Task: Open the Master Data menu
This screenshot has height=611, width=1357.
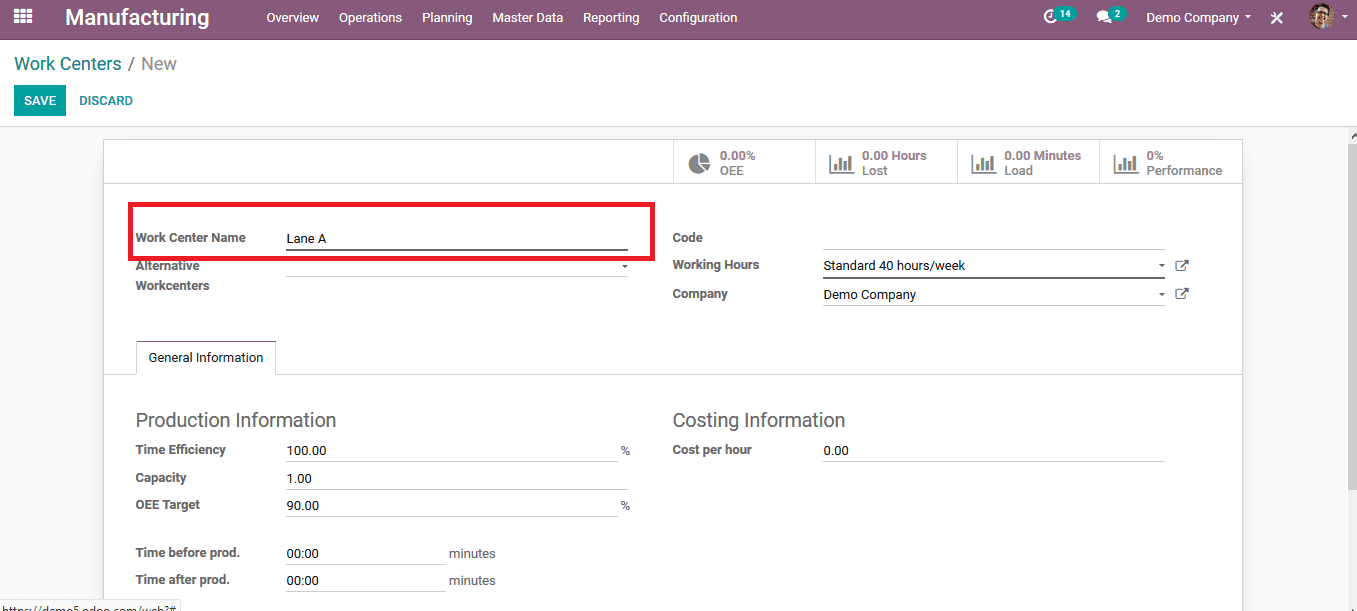Action: [x=527, y=17]
